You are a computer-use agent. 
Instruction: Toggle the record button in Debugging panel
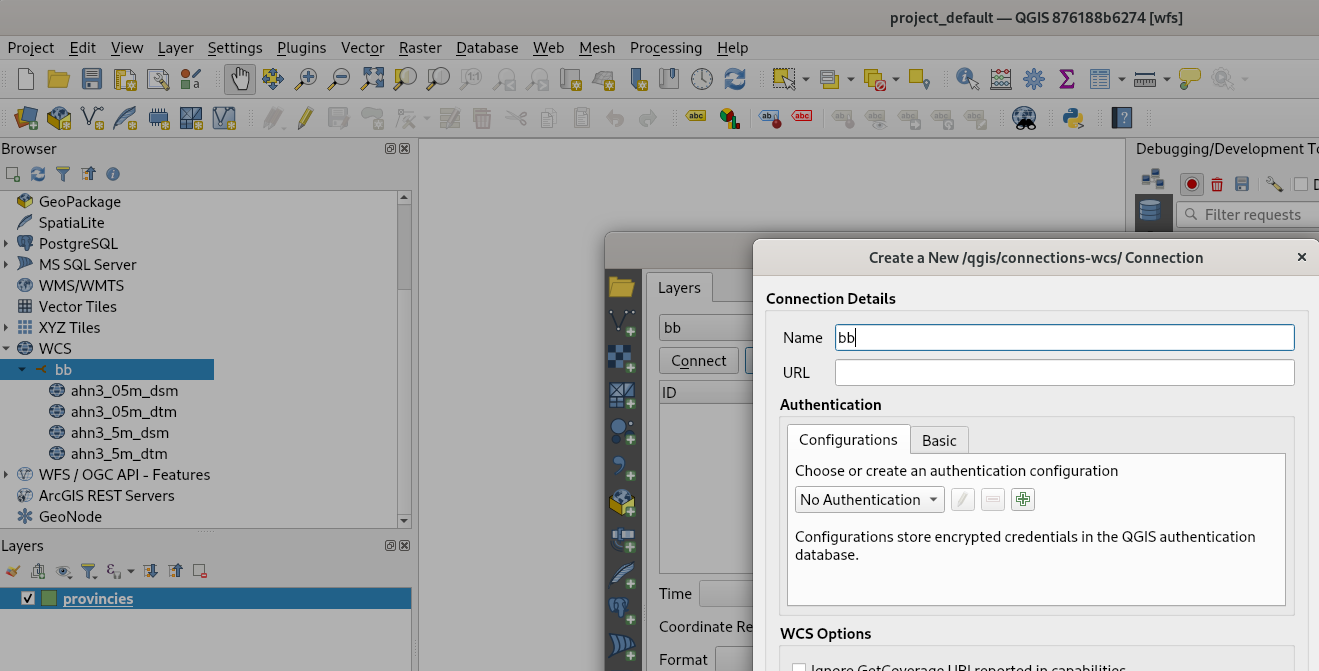(x=1191, y=184)
